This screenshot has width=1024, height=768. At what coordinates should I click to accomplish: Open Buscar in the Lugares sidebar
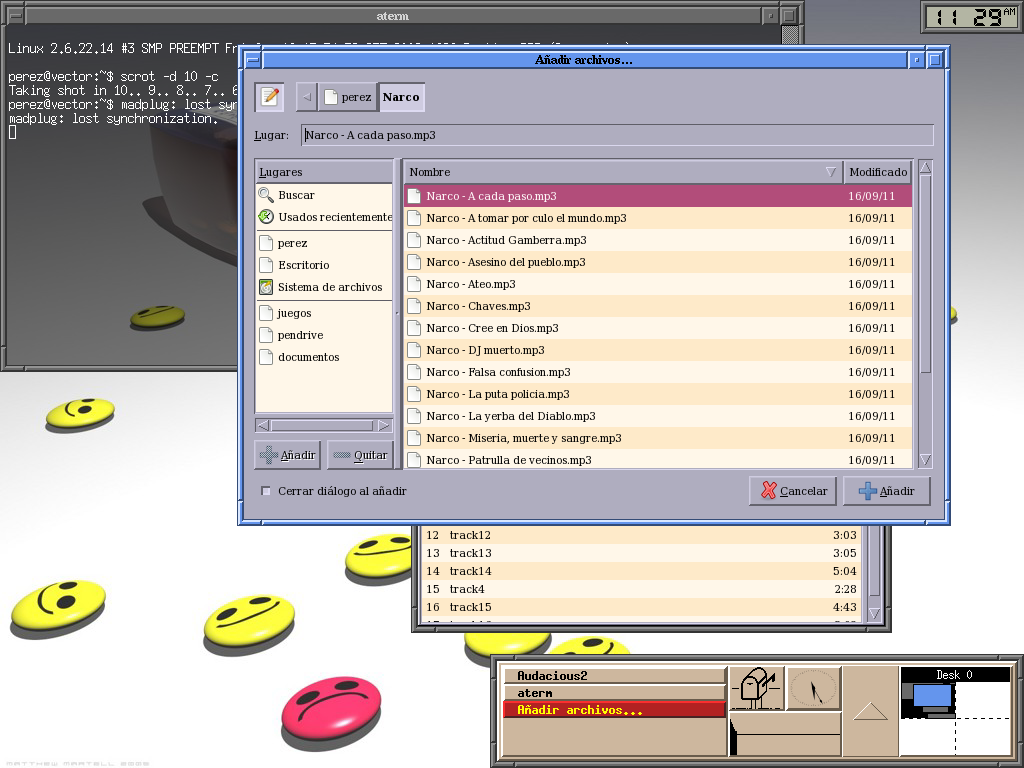[324, 195]
